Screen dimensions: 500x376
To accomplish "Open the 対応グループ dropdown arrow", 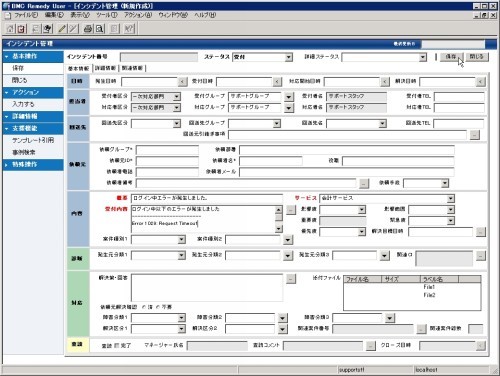I will point(289,108).
